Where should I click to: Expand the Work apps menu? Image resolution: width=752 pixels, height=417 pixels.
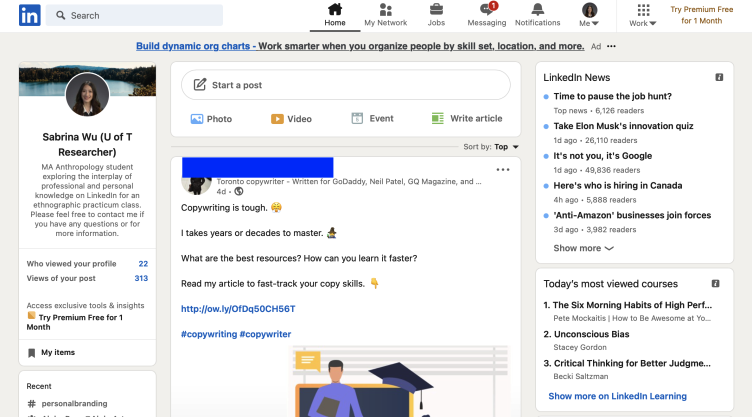pos(643,15)
